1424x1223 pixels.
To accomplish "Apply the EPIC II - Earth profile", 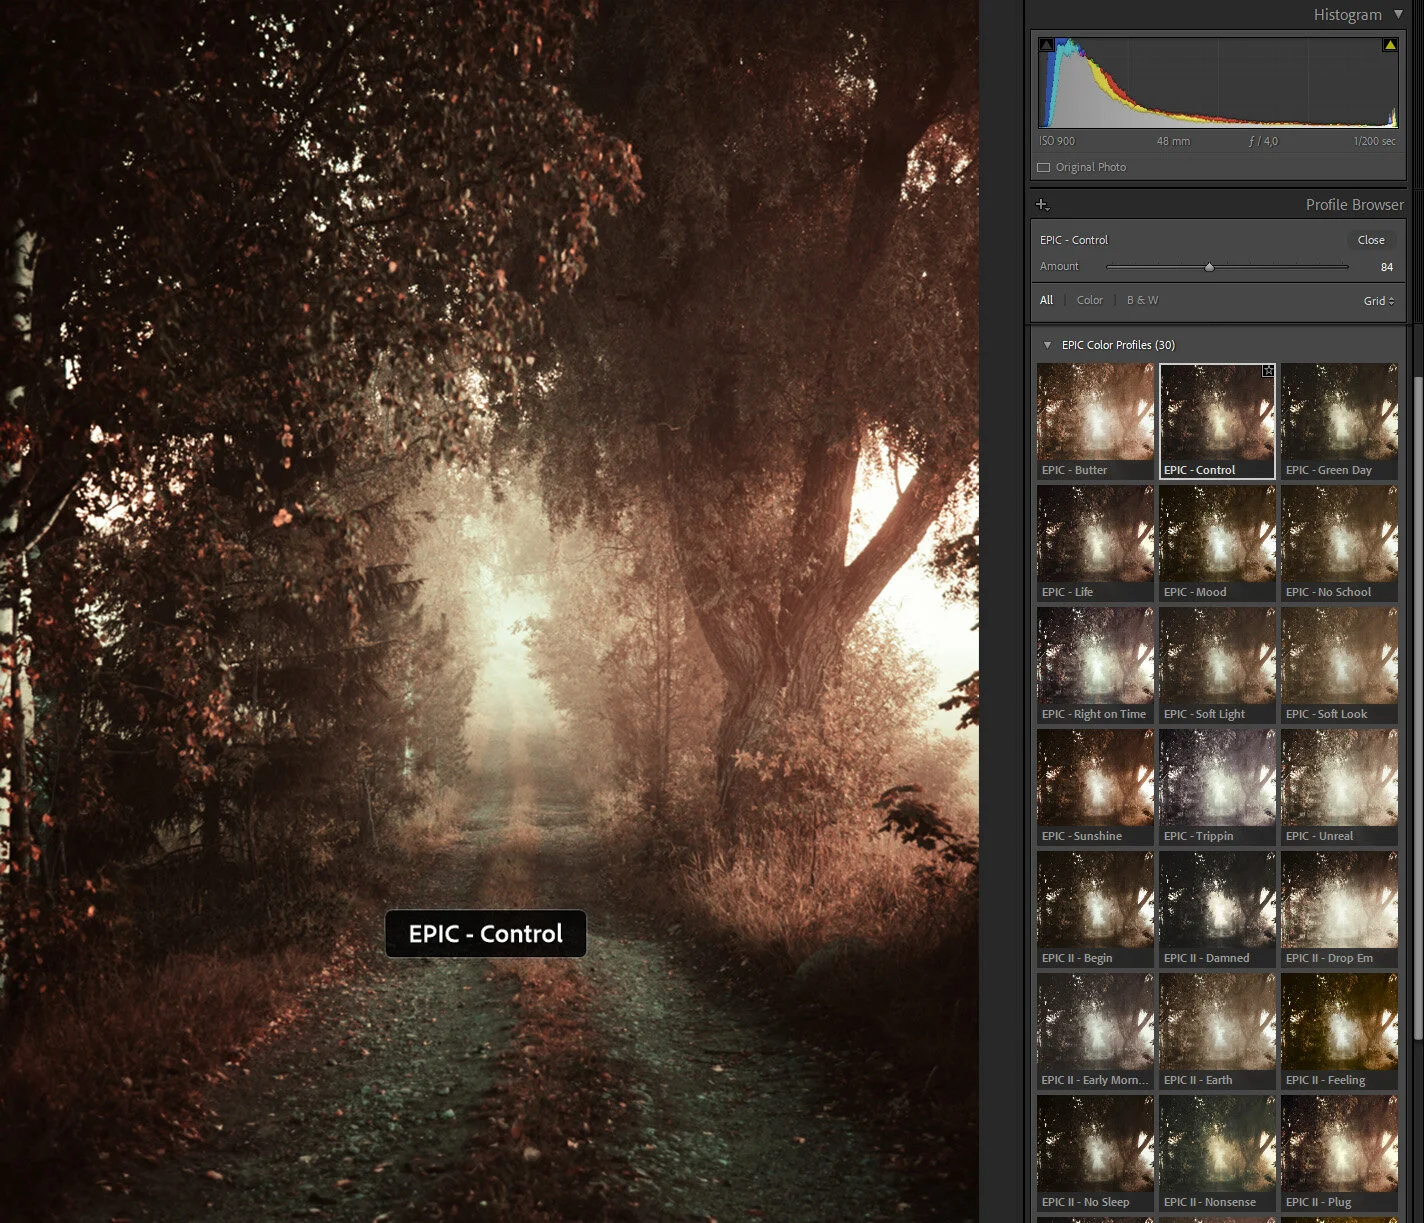I will (1217, 1023).
